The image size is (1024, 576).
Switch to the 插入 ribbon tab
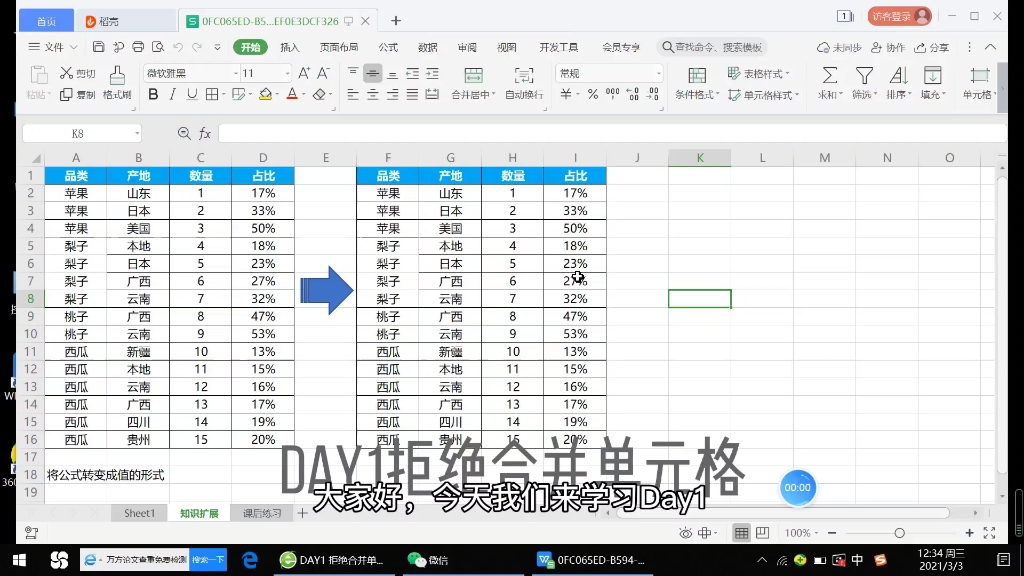289,47
